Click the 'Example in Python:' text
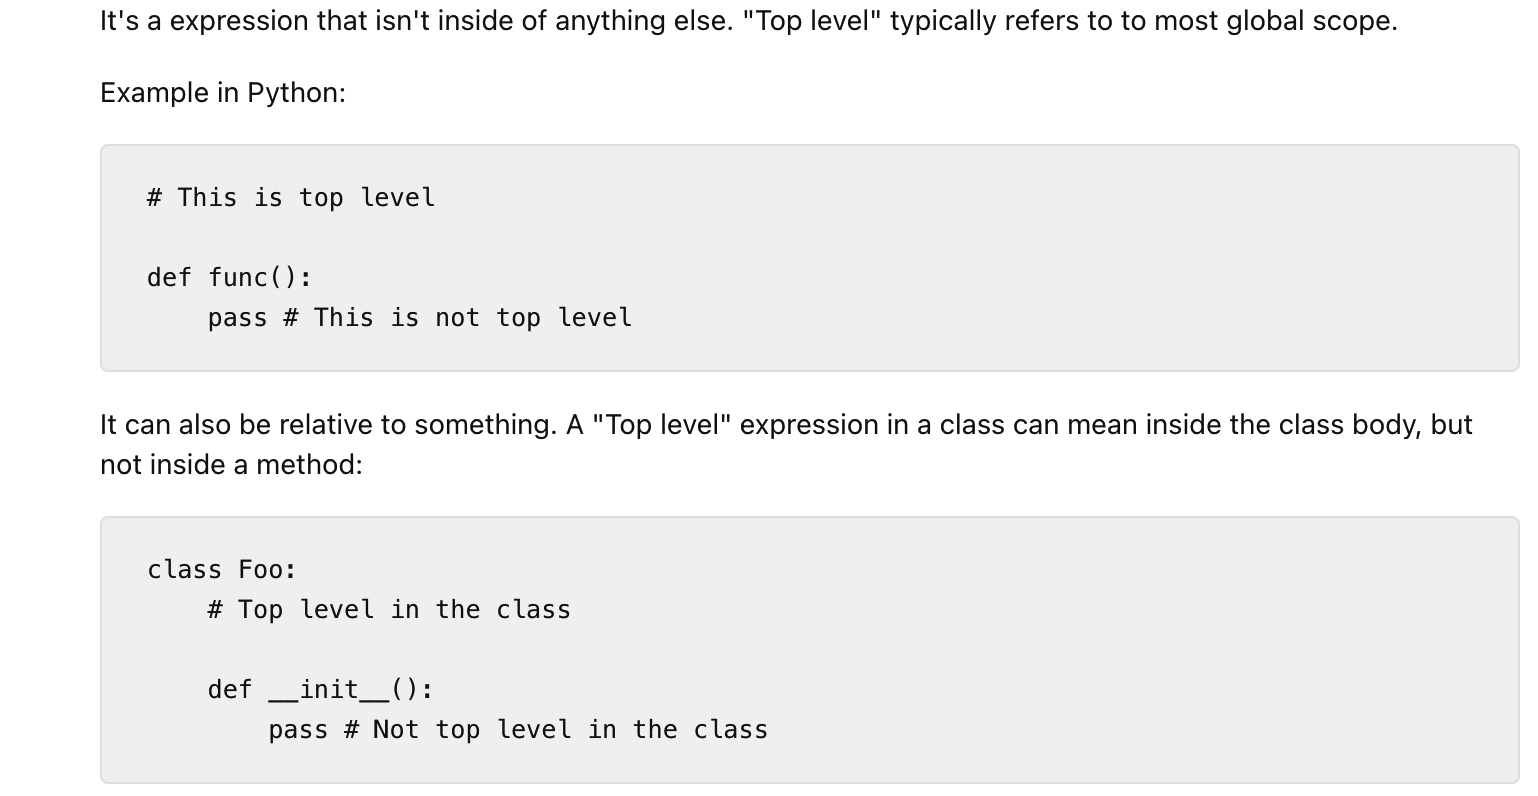The width and height of the screenshot is (1538, 796). click(x=223, y=93)
